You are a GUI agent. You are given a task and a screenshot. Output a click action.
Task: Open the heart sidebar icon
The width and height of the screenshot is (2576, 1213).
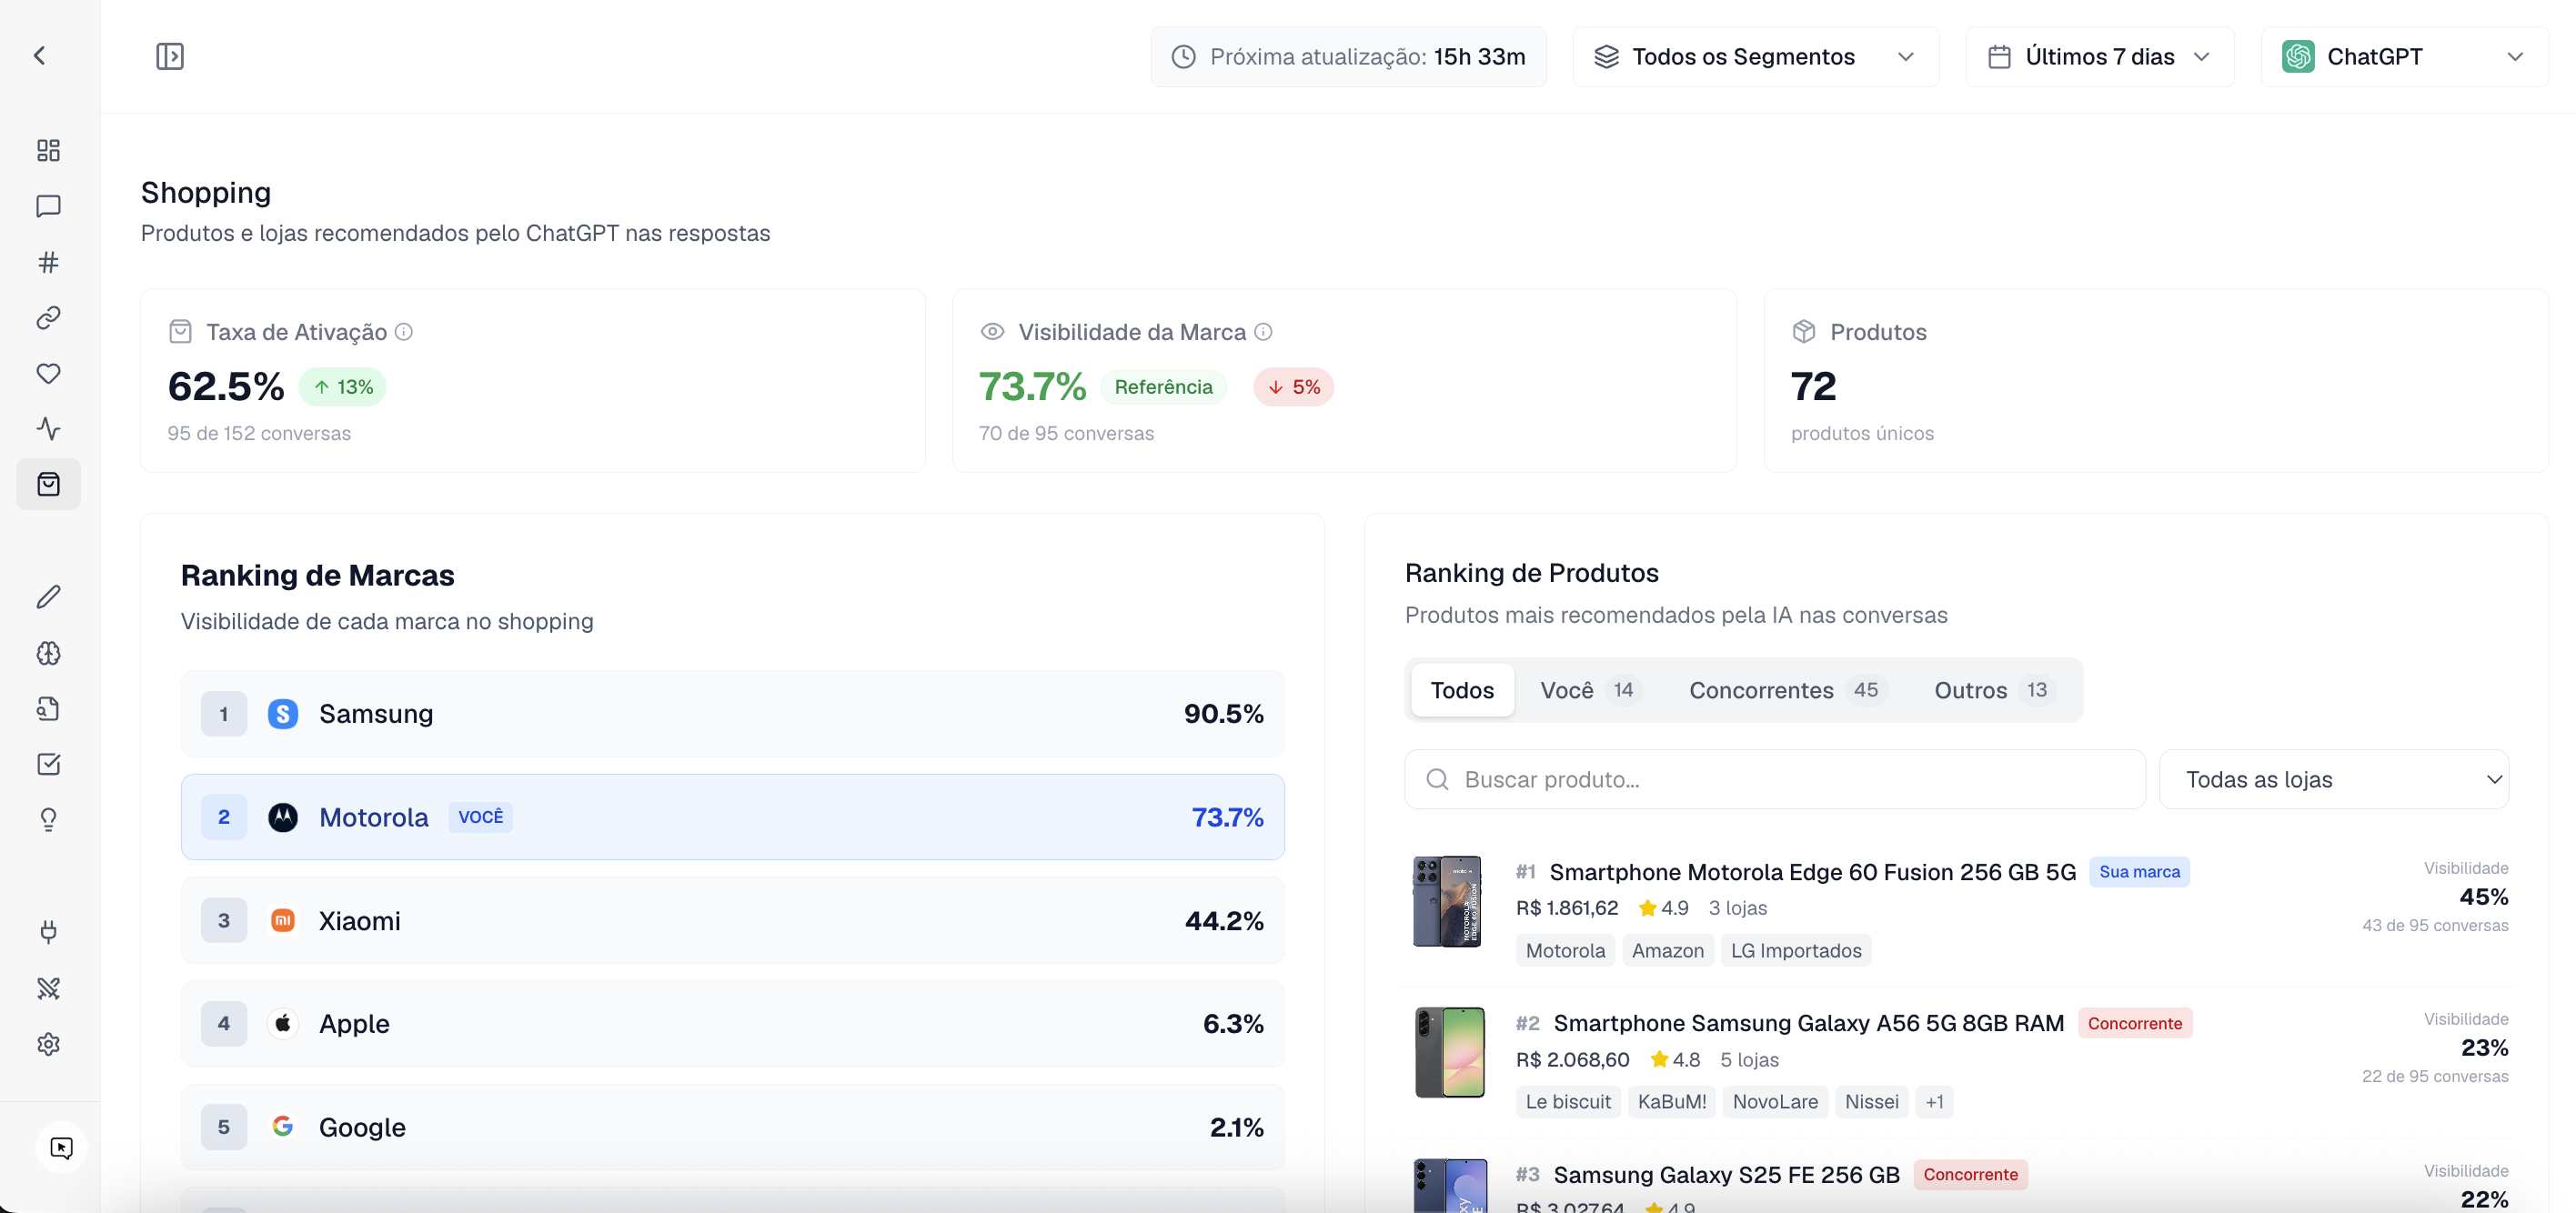[x=48, y=373]
